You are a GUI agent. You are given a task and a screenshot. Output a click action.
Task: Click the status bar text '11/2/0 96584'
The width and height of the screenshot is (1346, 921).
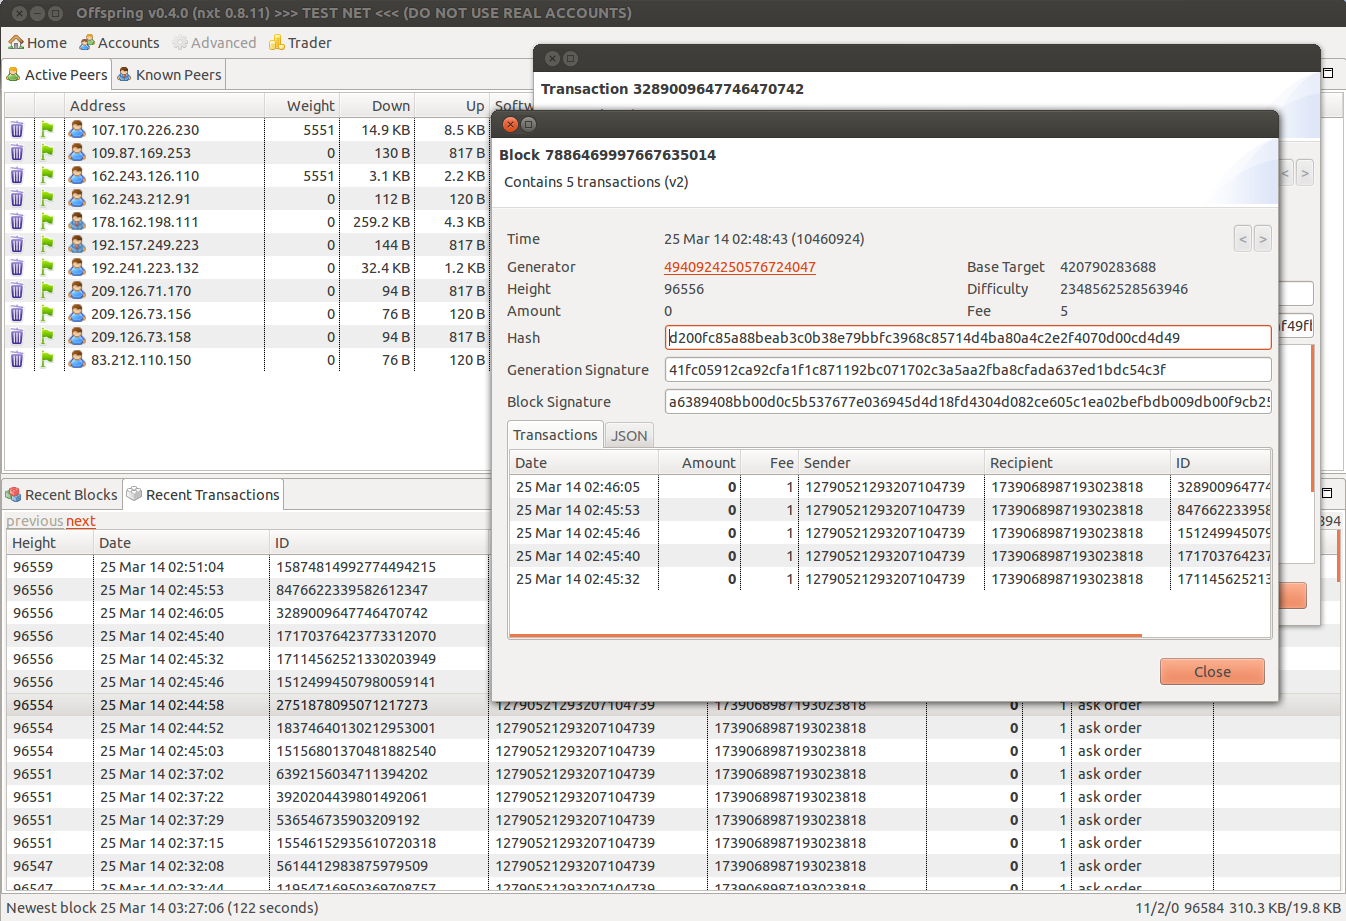pos(1179,908)
